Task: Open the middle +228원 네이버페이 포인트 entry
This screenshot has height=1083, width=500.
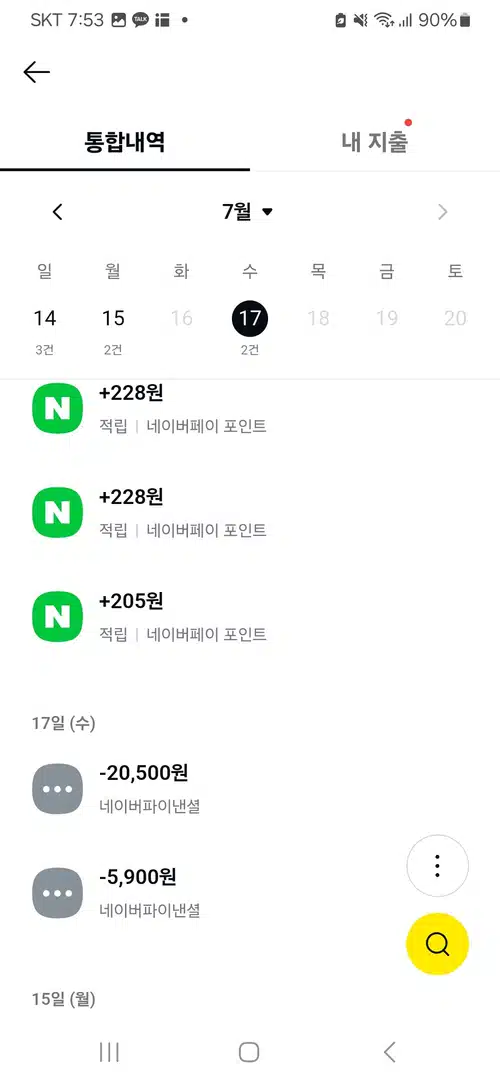Action: (x=250, y=512)
